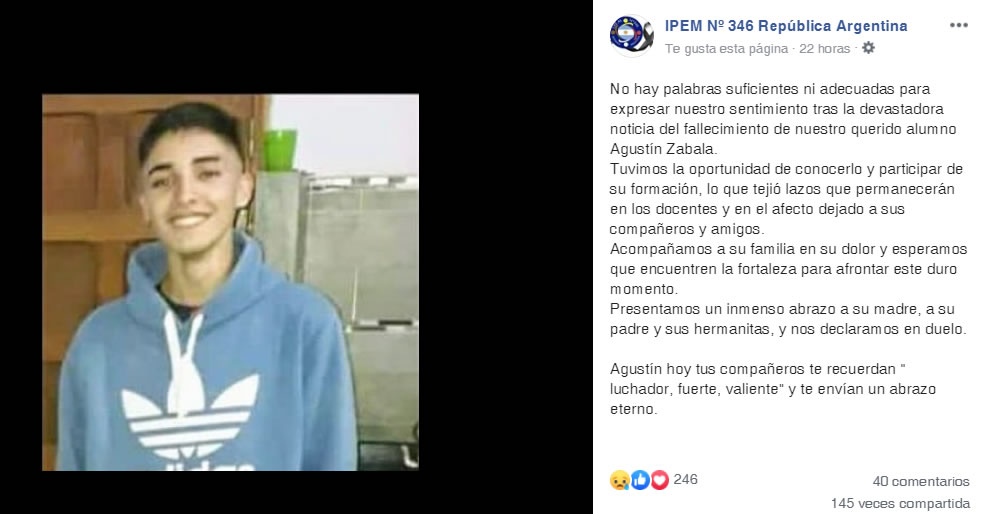Click the blue thumbs-up like reaction
This screenshot has height=514, width=987.
click(640, 480)
